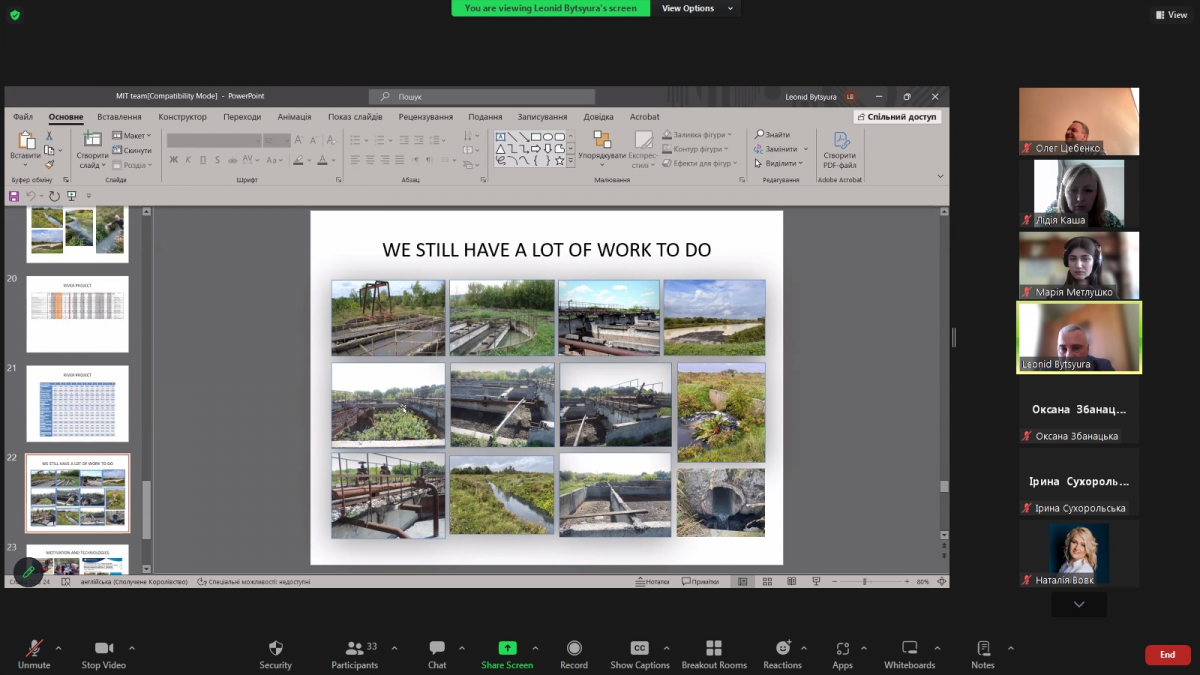Viewport: 1200px width, 675px height.
Task: Unmute the microphone
Action: point(34,648)
